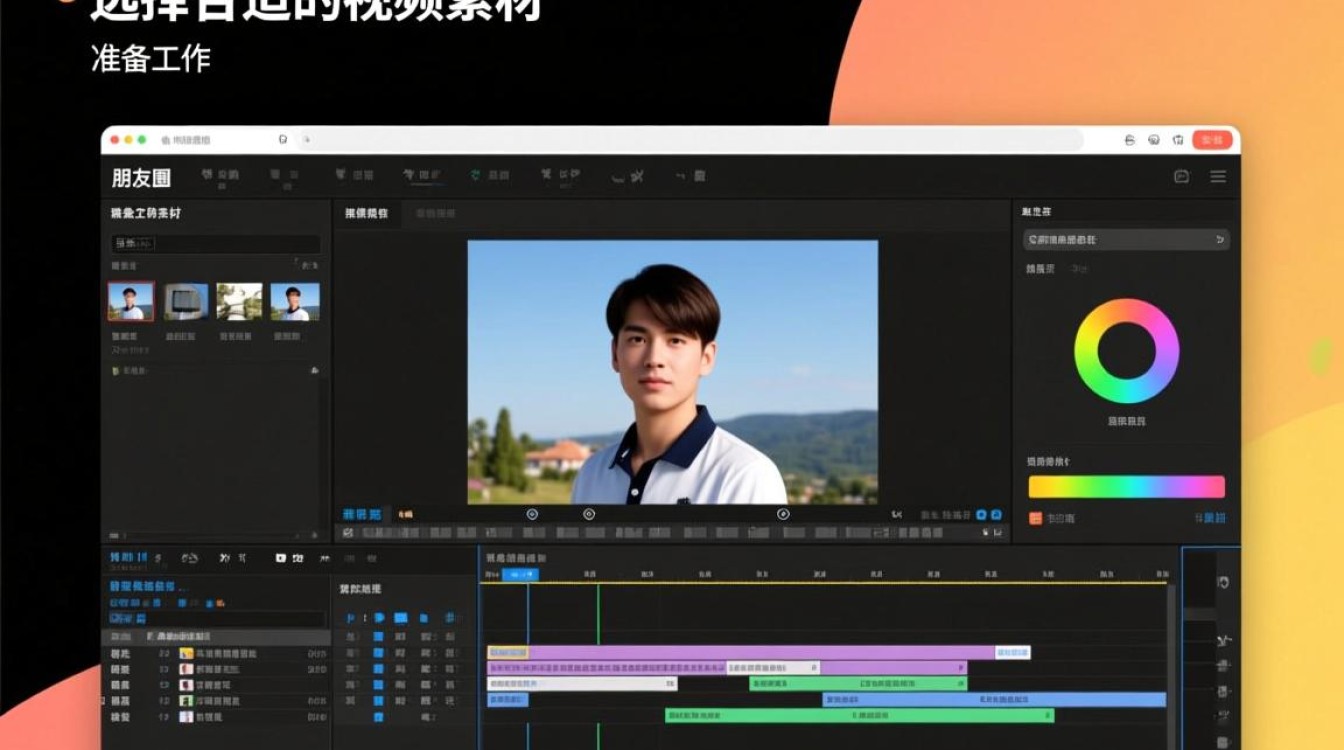Select the rightmost man thumbnail in the media panel
Image resolution: width=1344 pixels, height=750 pixels.
(295, 301)
